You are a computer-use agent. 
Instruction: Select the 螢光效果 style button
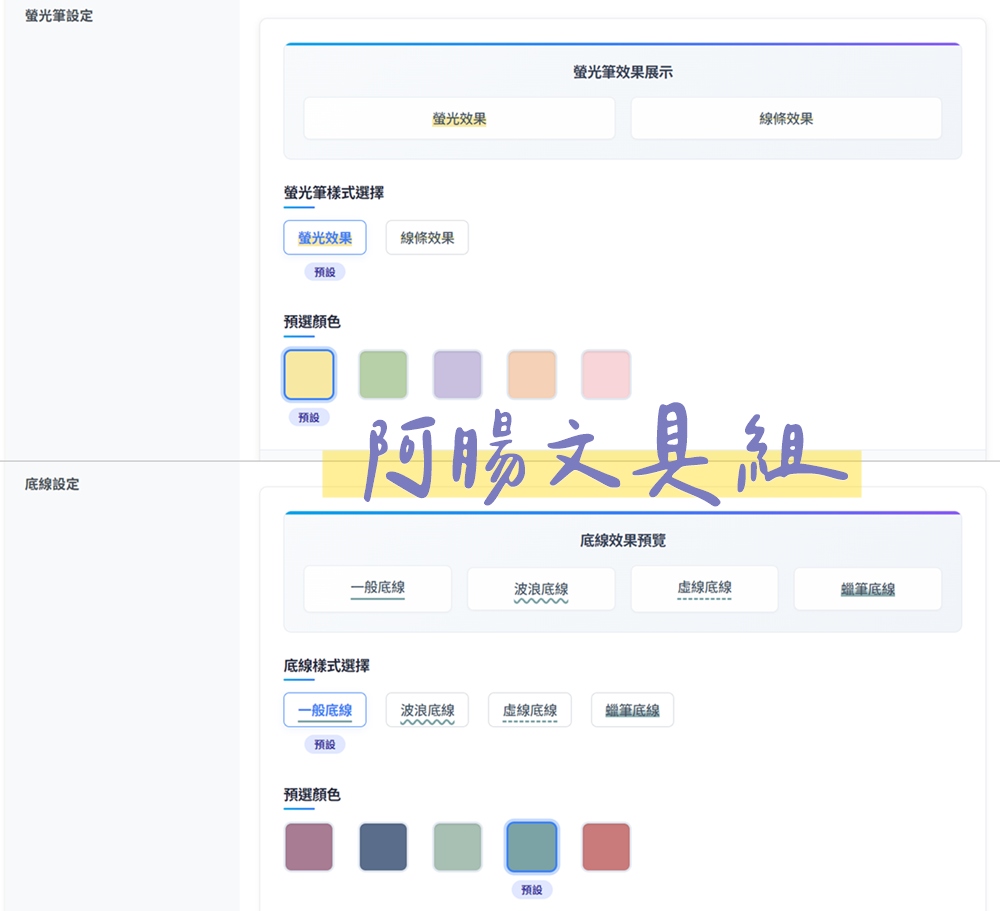point(325,237)
